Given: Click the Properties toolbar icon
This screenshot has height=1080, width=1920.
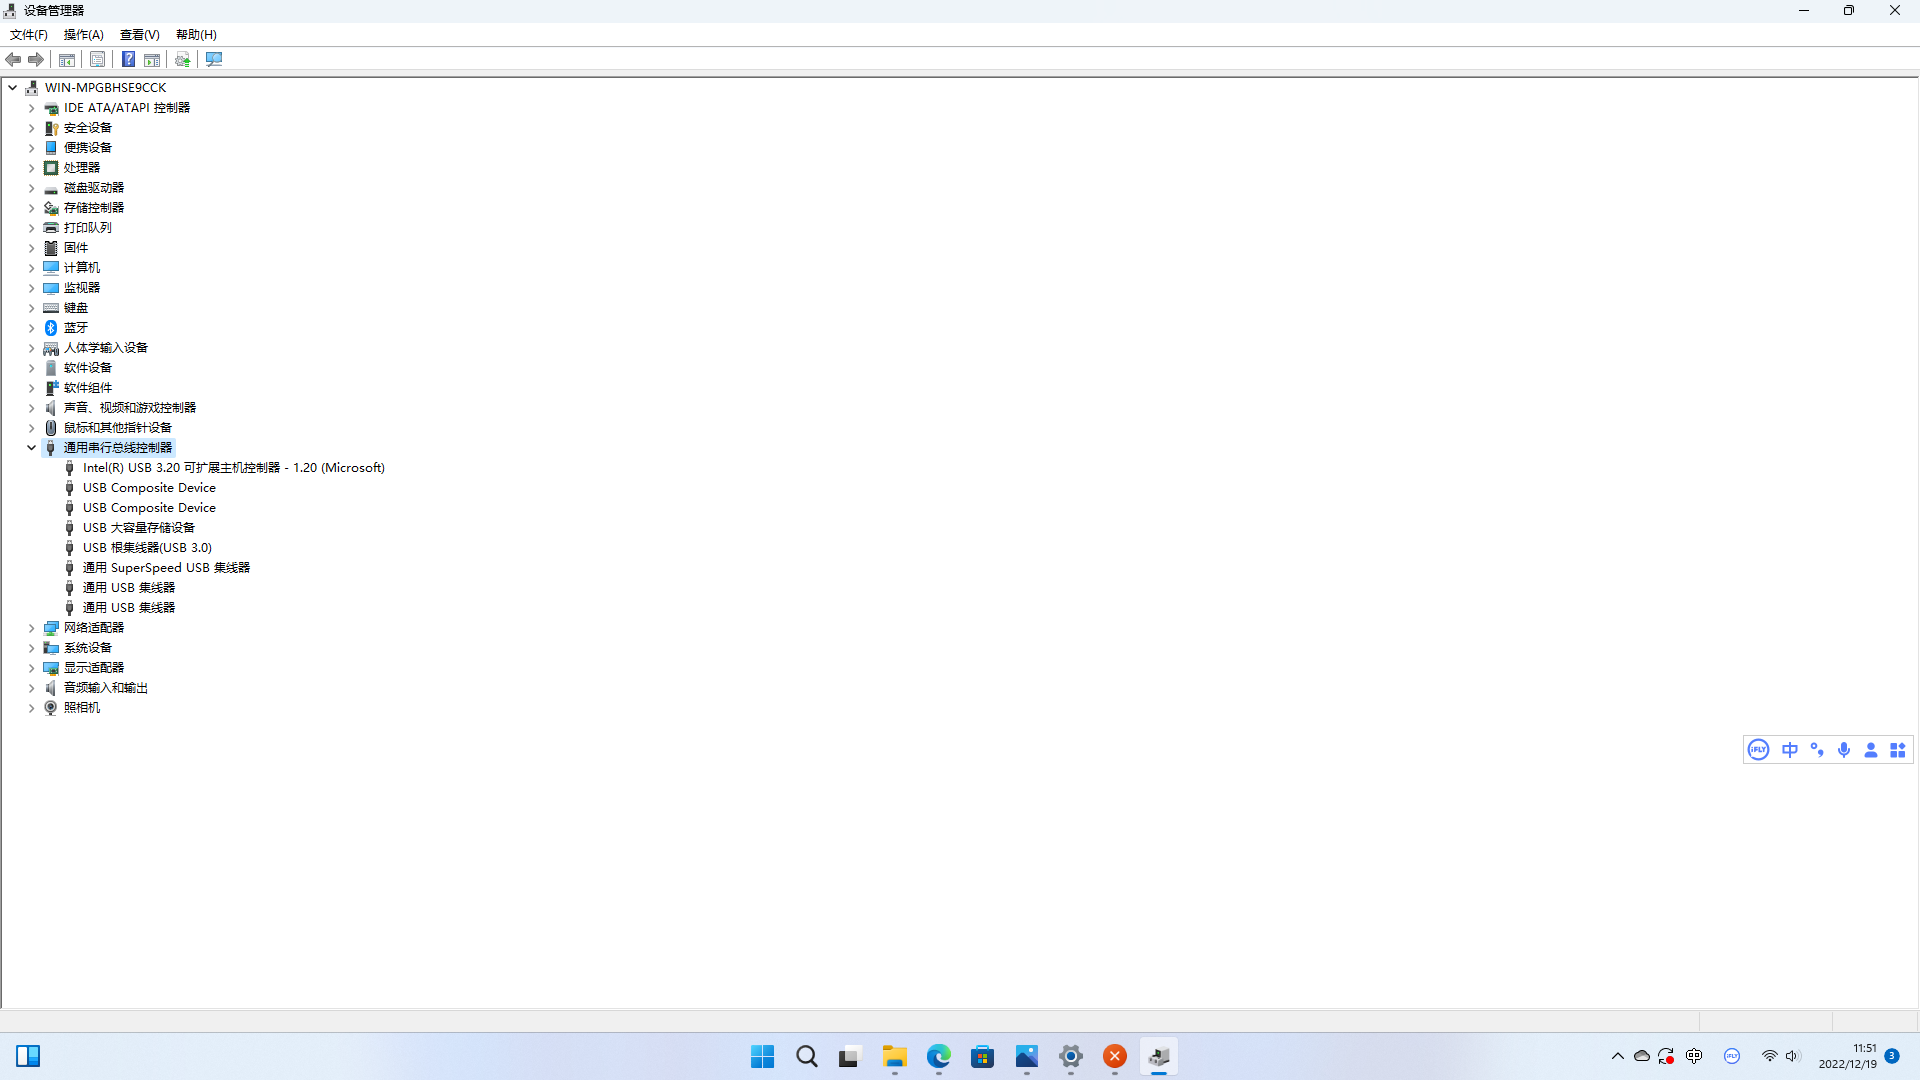Looking at the screenshot, I should coord(97,60).
